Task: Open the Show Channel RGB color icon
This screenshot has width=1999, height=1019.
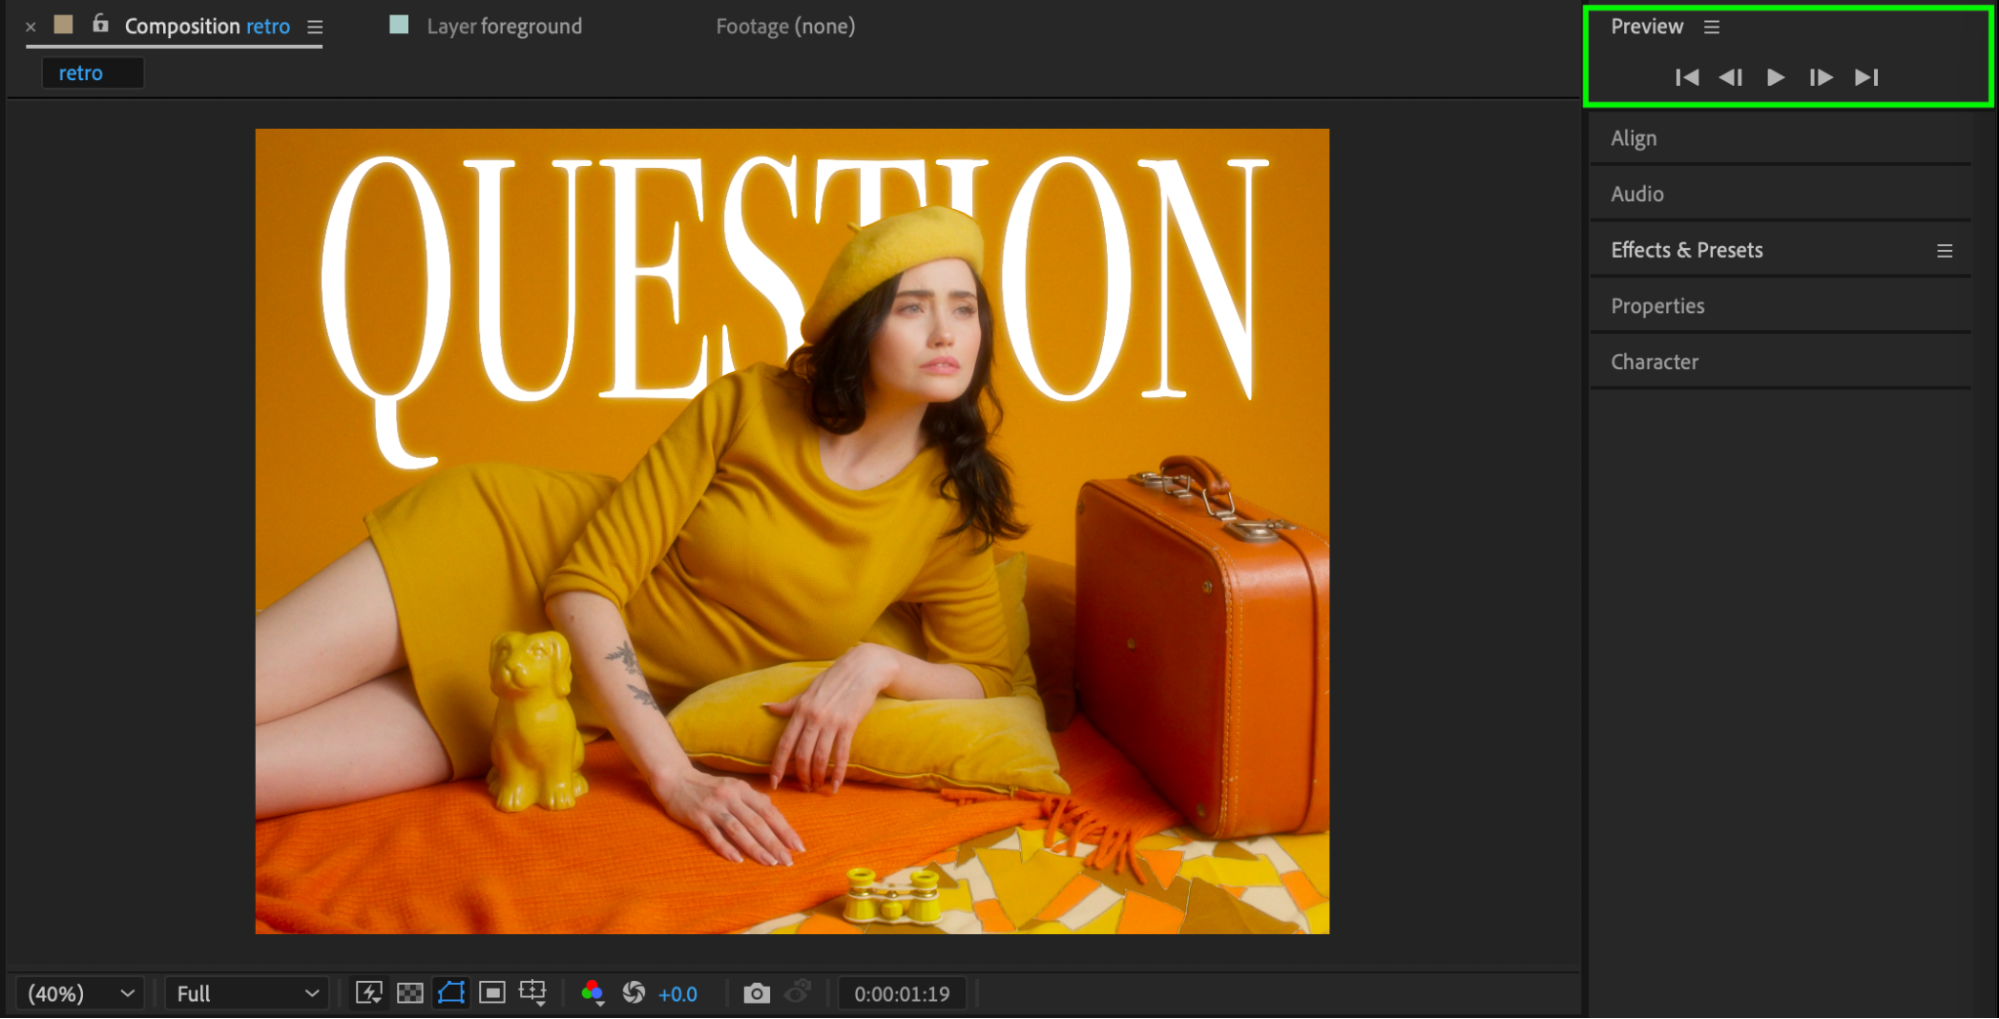Action: [x=592, y=993]
